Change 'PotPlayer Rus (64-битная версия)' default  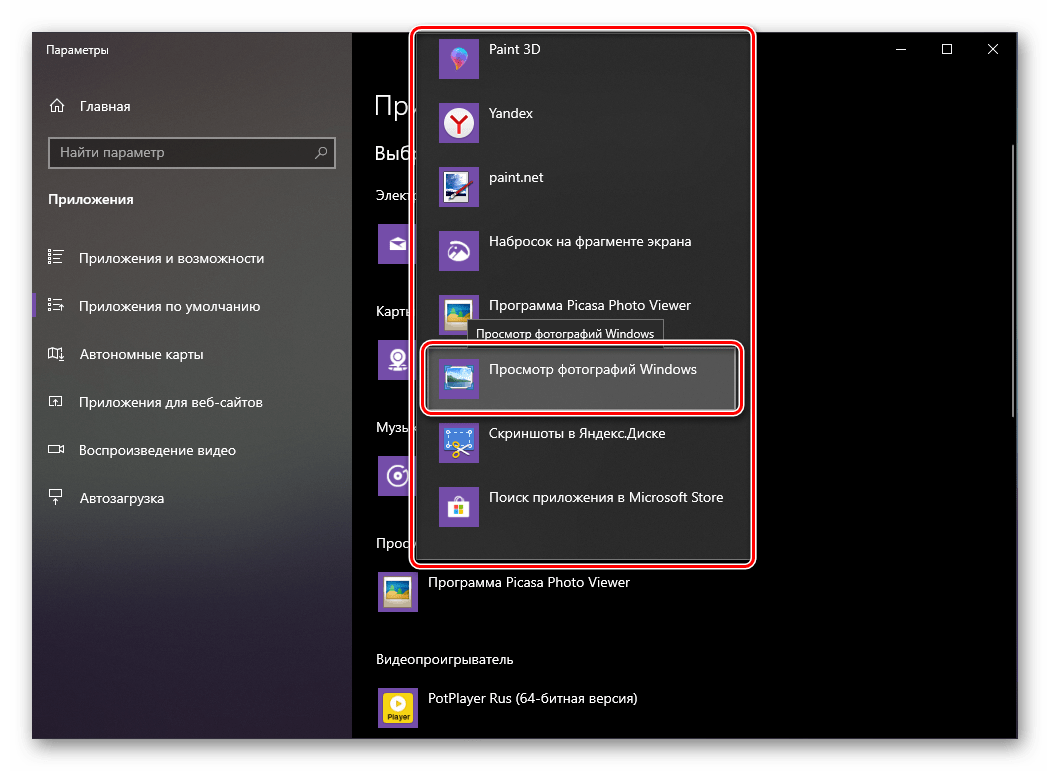click(532, 698)
